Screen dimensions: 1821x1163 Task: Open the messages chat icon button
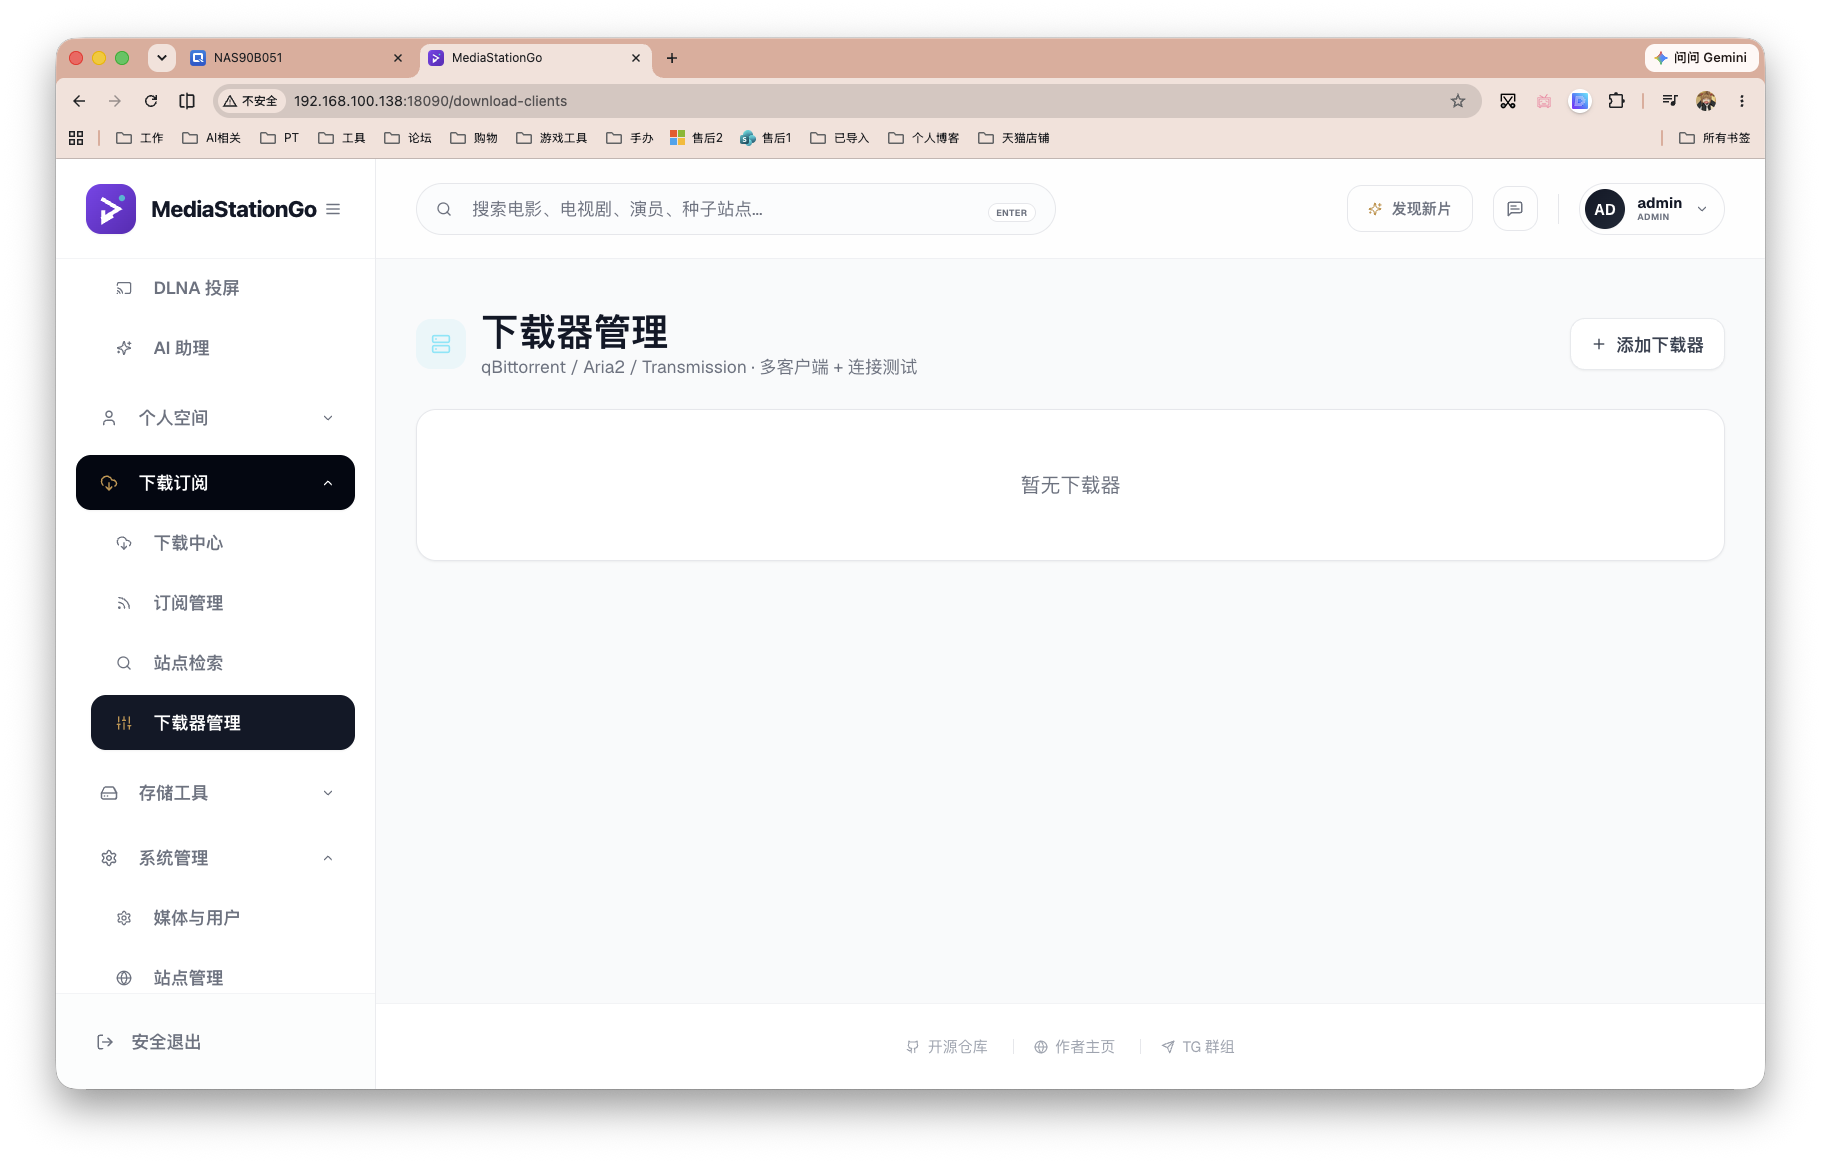pos(1515,209)
